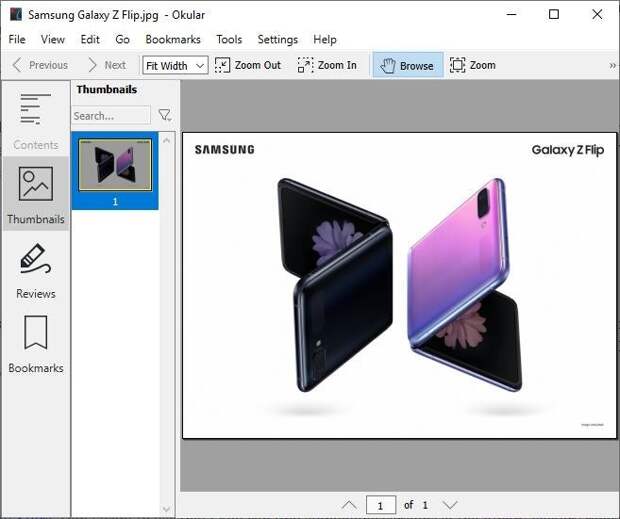This screenshot has height=519, width=620.
Task: Click the 'Thumbnails' panel heading
Action: click(x=107, y=89)
